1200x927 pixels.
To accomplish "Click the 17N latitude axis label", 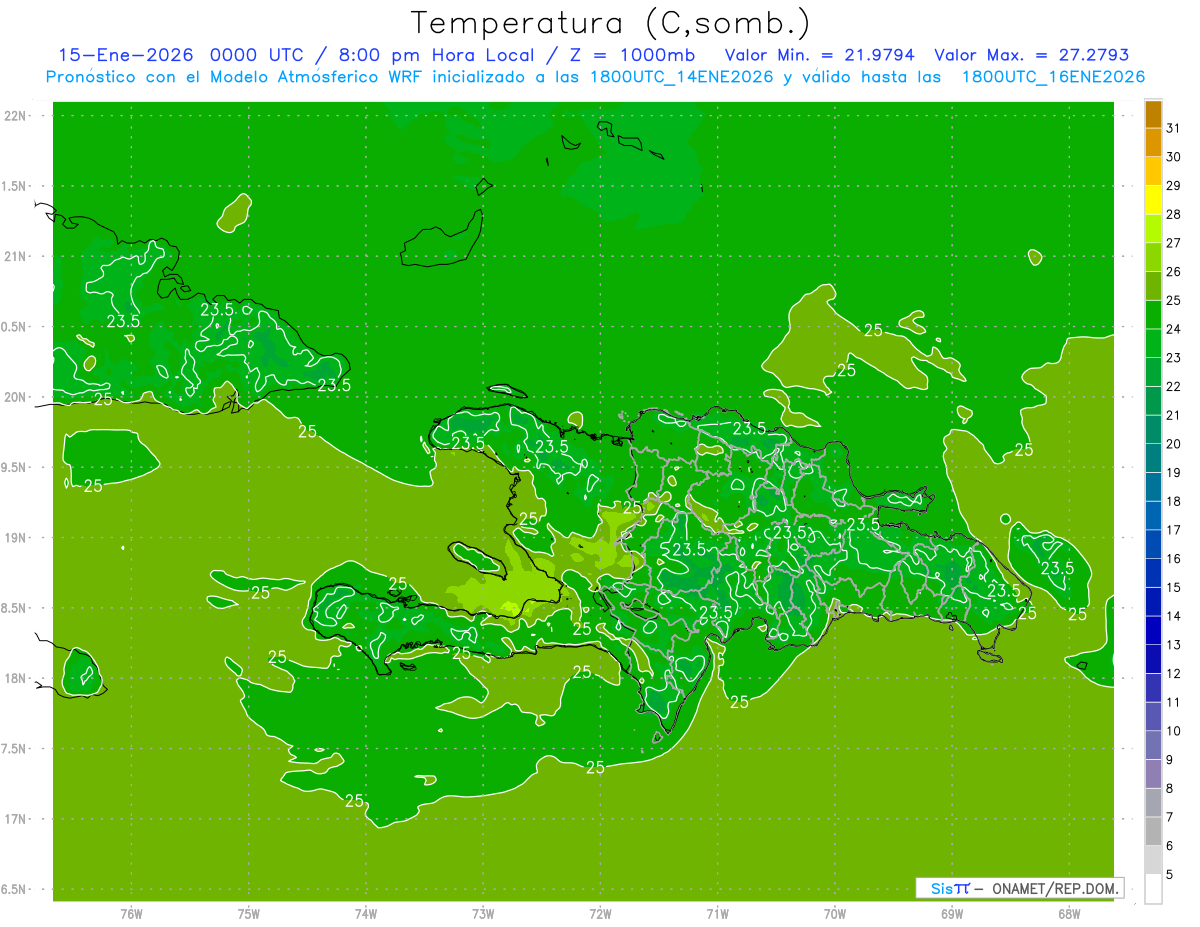I will click(x=15, y=819).
